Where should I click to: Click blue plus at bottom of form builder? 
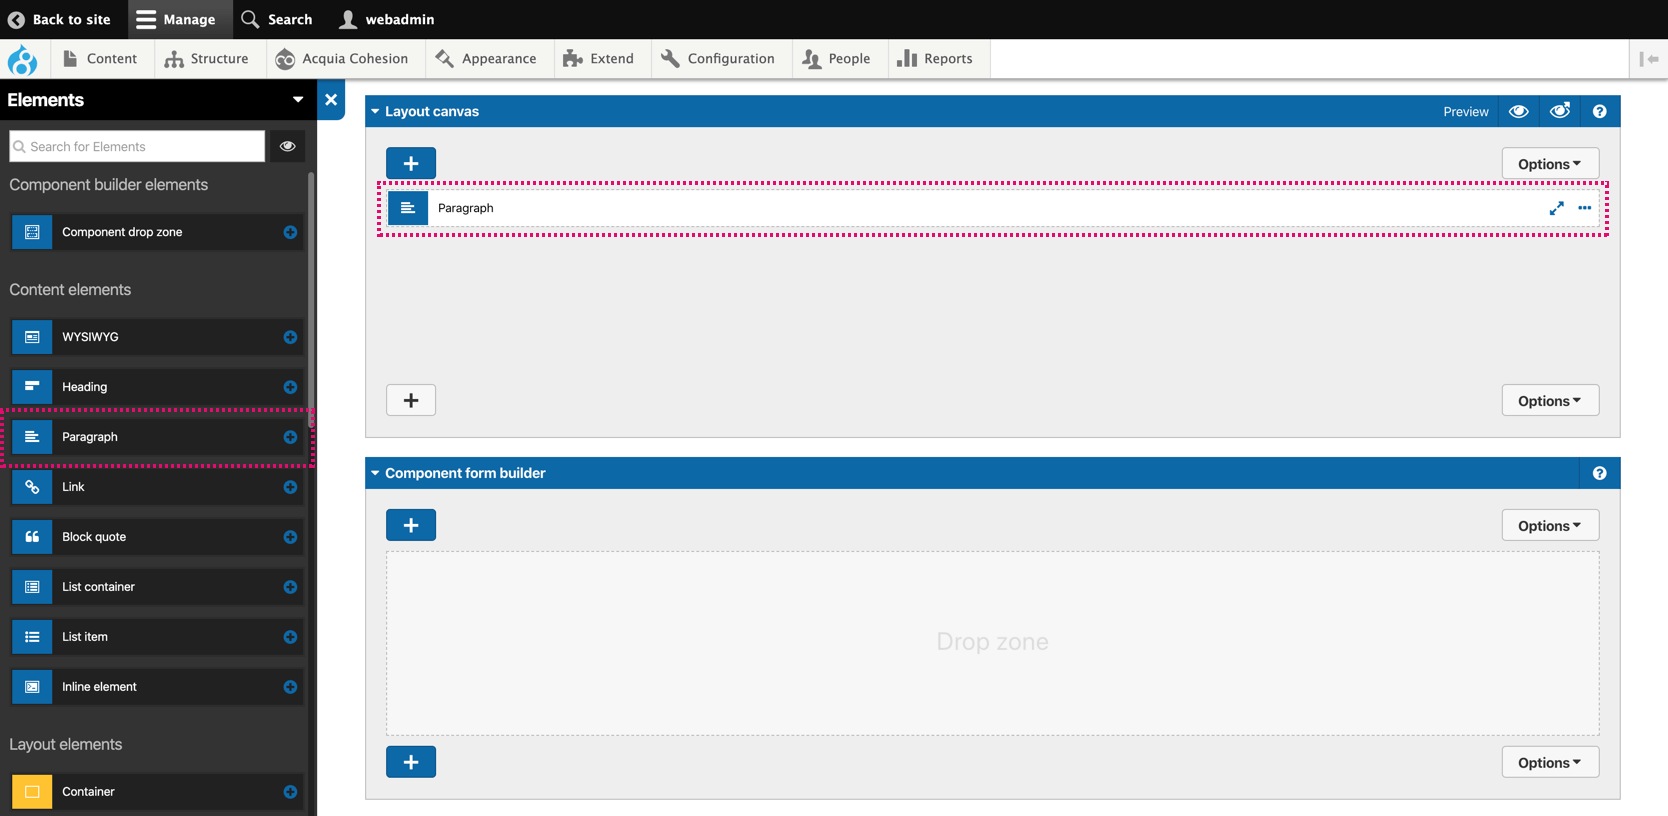click(411, 763)
